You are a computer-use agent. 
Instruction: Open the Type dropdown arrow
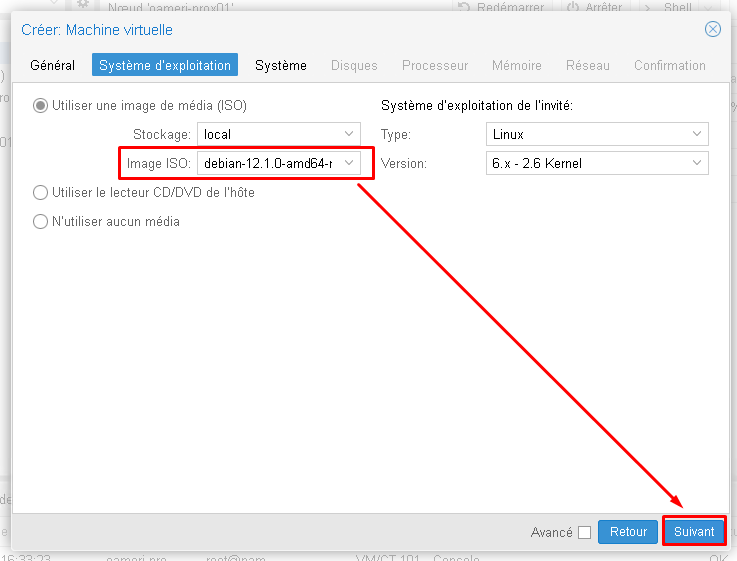(697, 134)
